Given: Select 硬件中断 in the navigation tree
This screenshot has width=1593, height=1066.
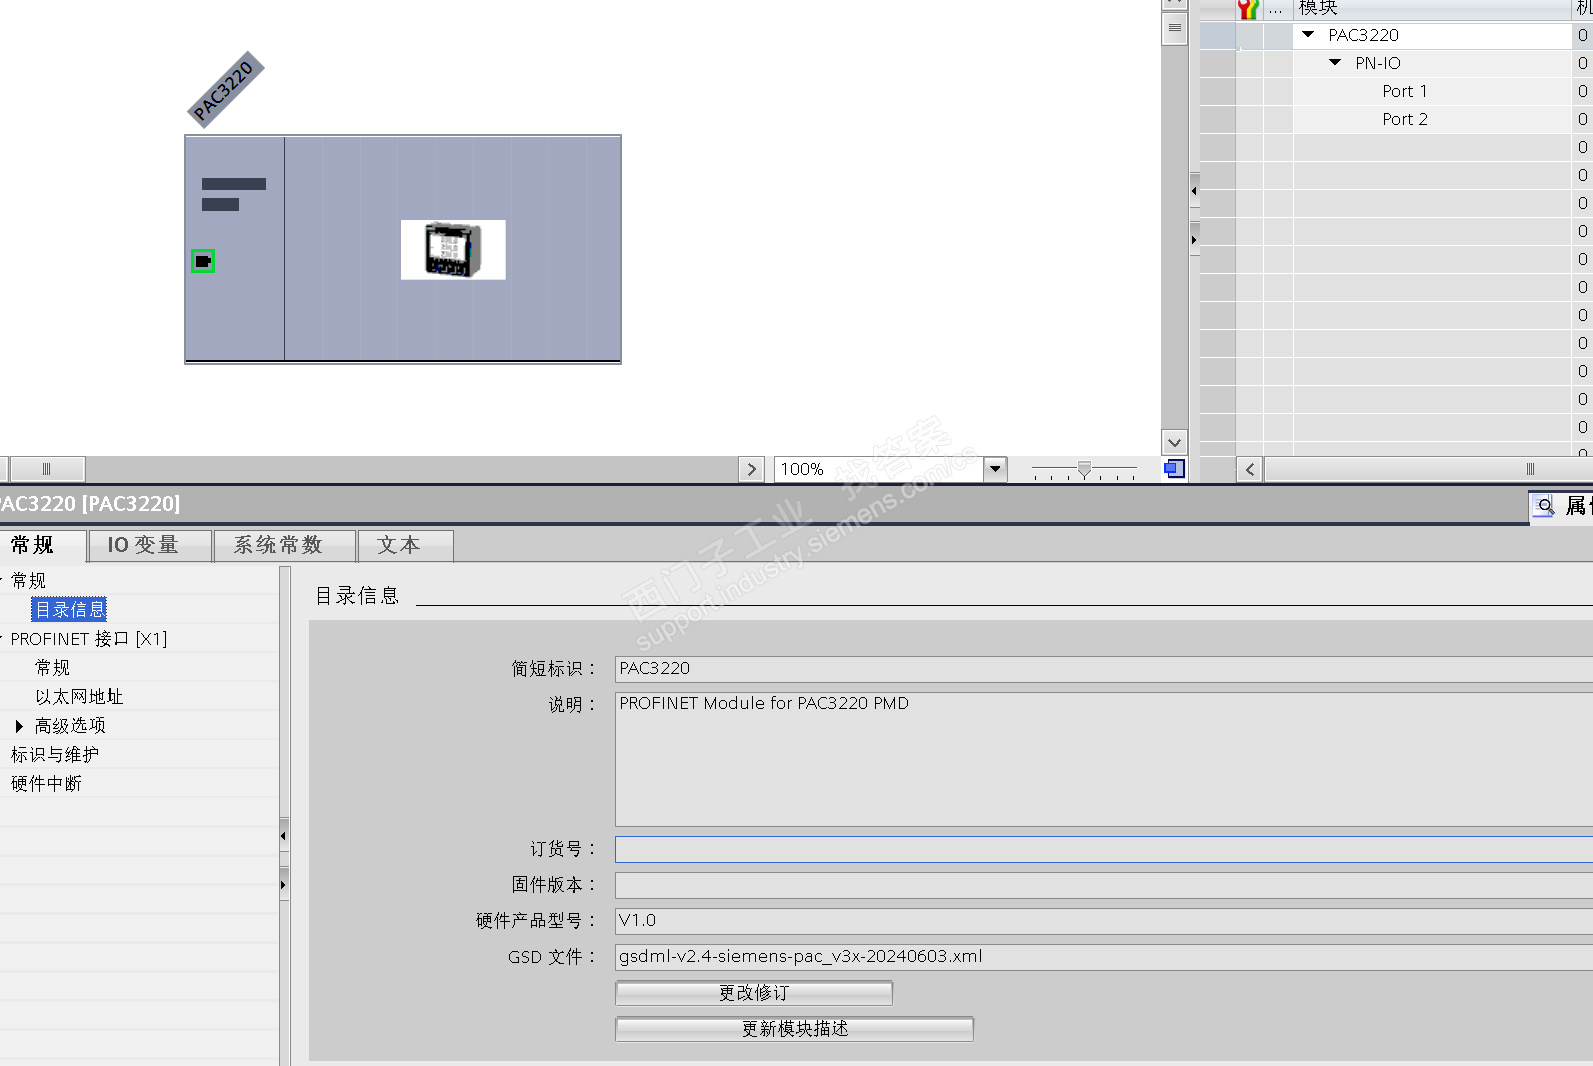Looking at the screenshot, I should 46,784.
